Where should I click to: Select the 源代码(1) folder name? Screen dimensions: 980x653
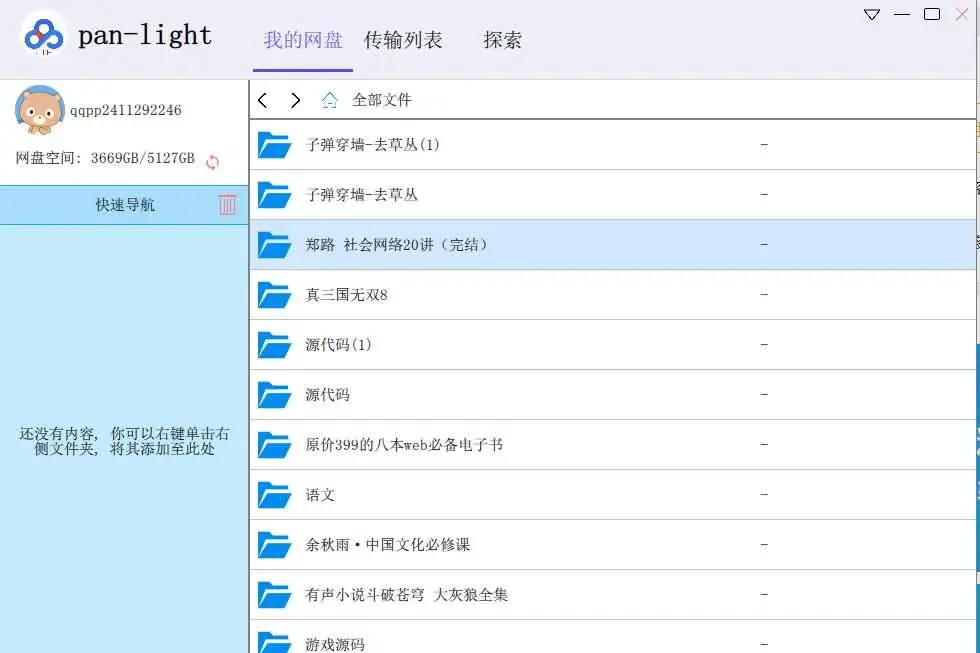click(x=338, y=345)
